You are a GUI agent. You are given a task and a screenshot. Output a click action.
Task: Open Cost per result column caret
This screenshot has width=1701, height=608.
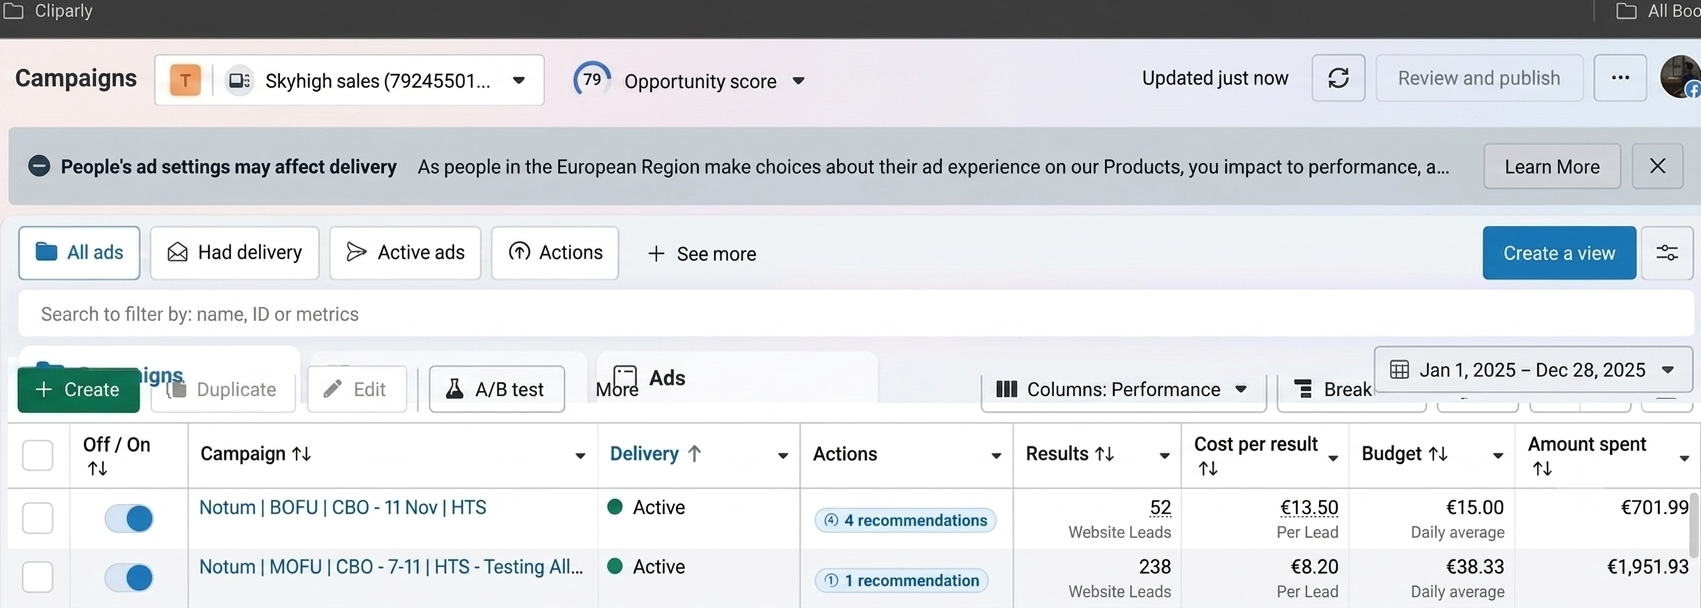click(x=1333, y=458)
